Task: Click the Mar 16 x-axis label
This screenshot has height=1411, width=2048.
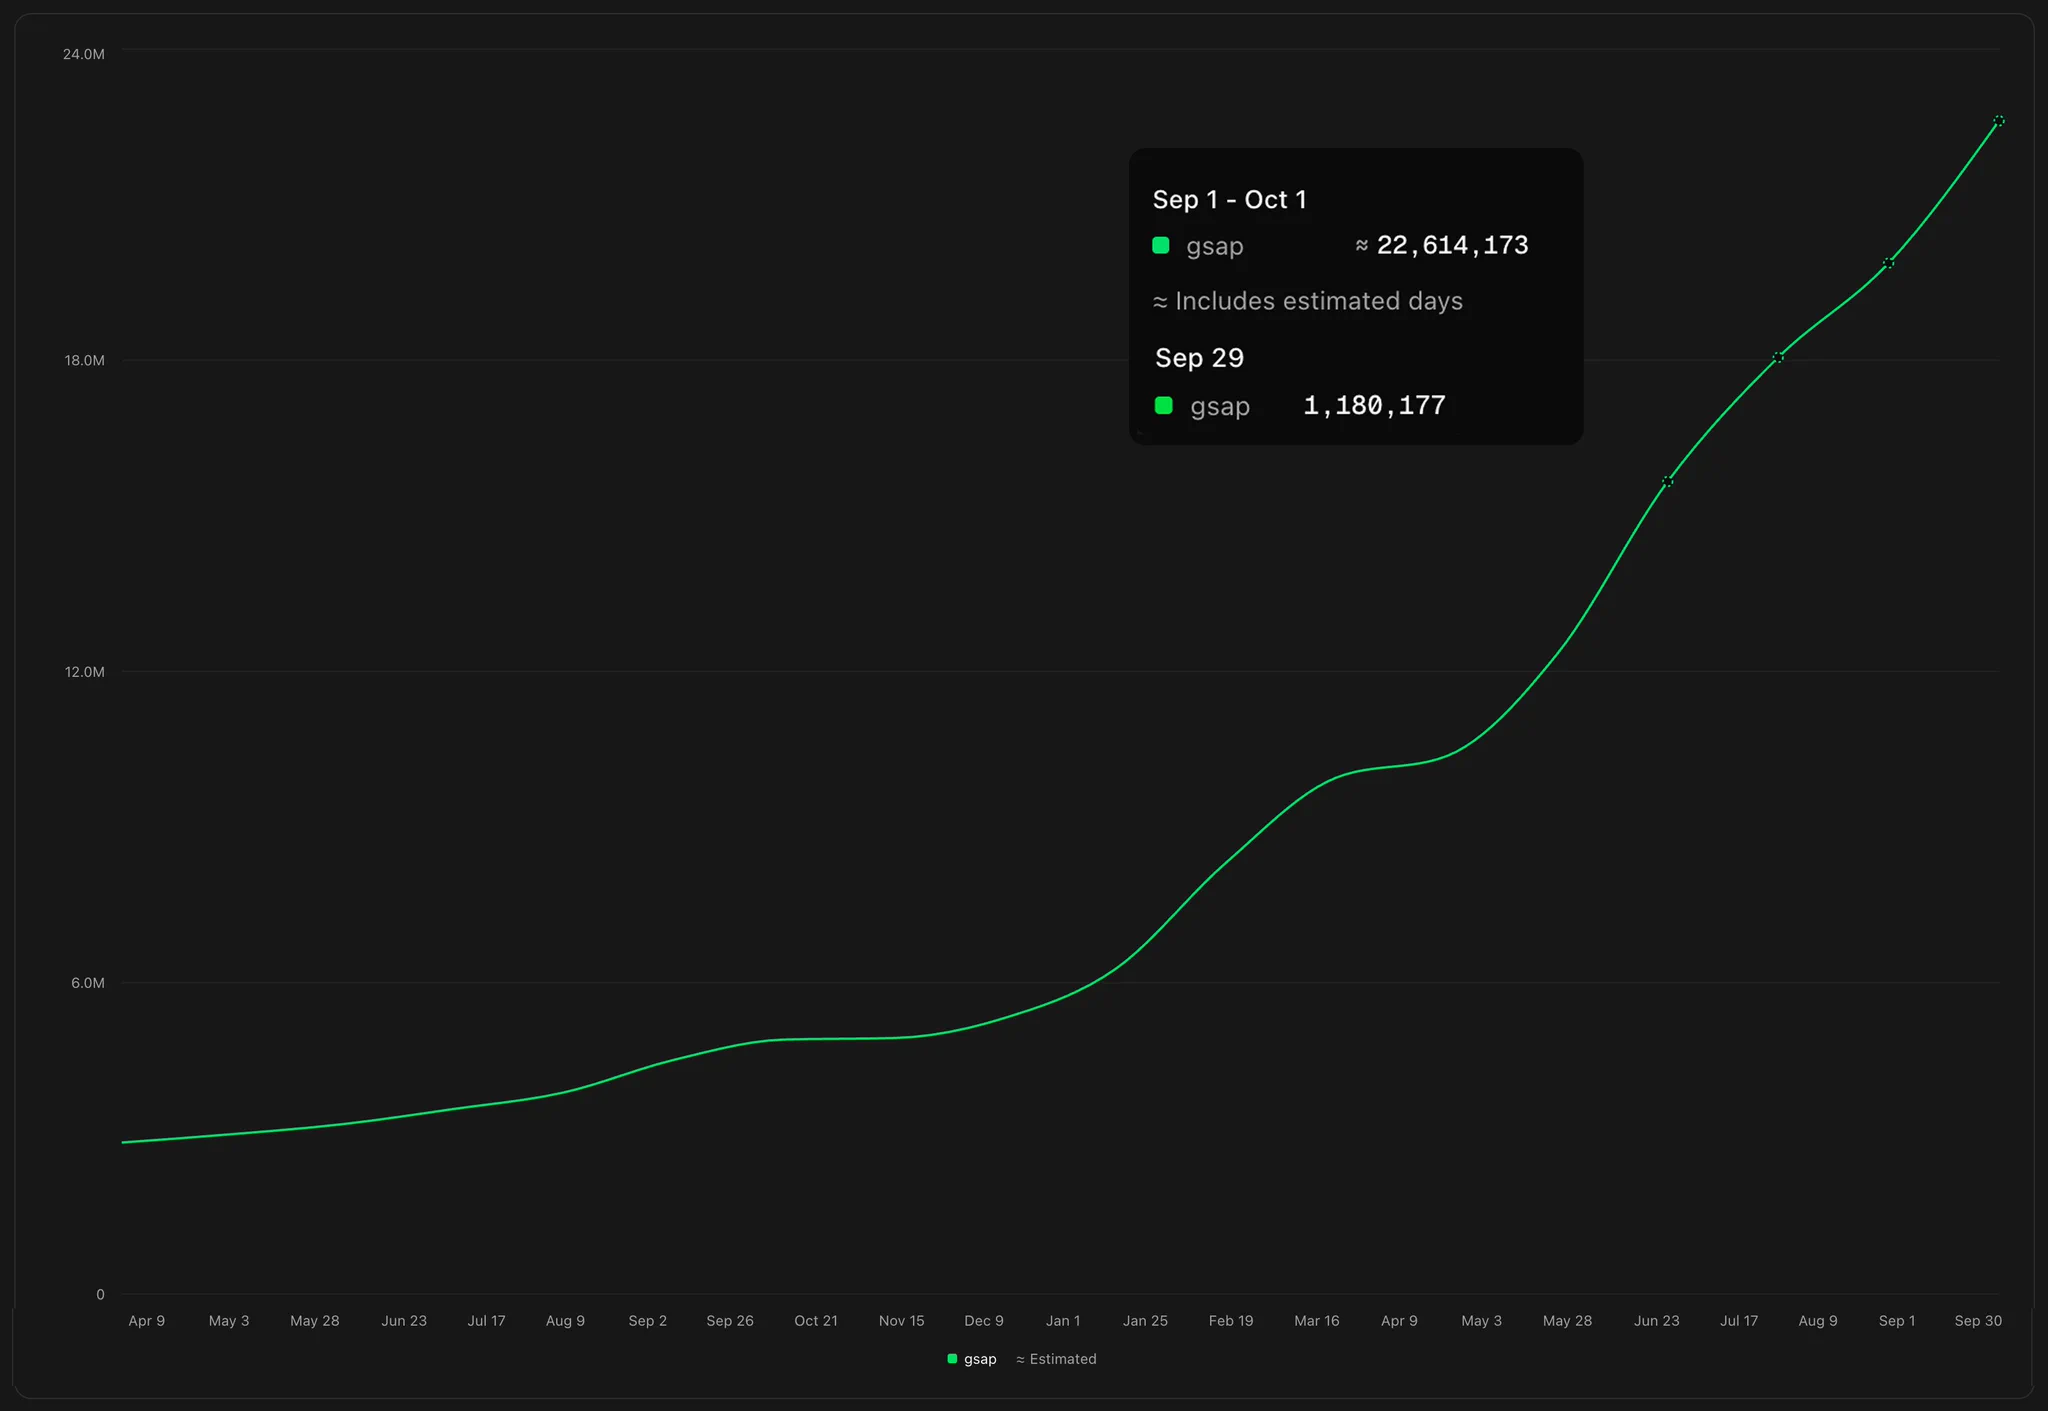Action: (1317, 1321)
